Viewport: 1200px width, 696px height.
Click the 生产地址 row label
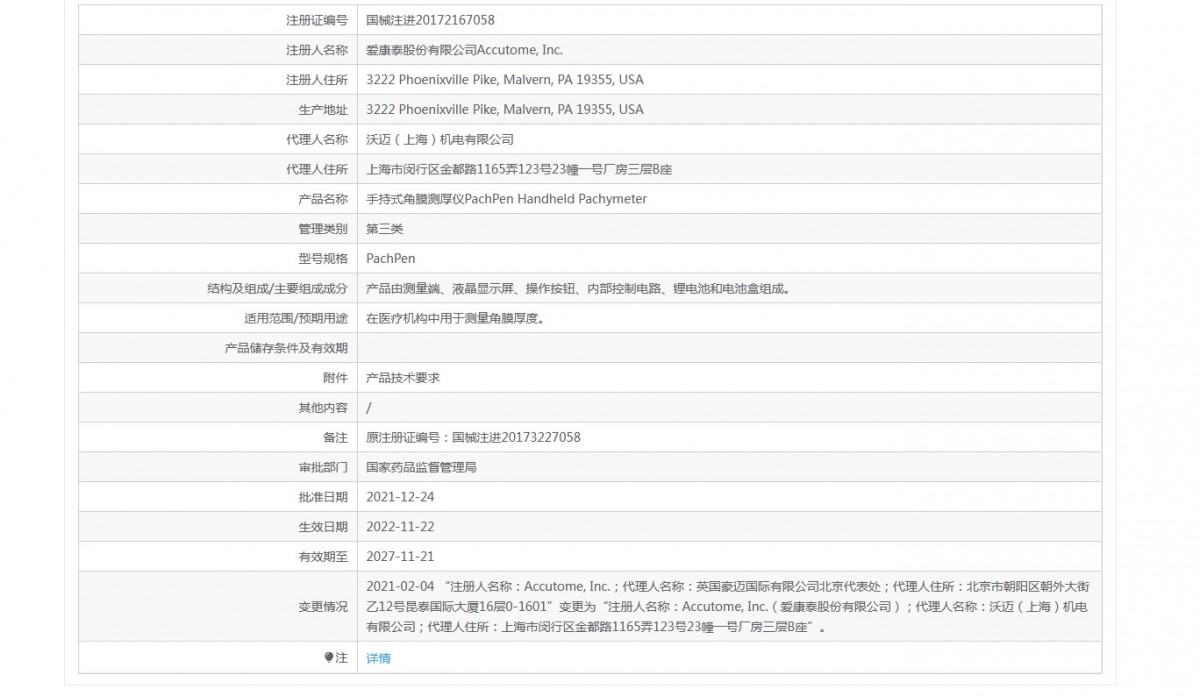323,110
